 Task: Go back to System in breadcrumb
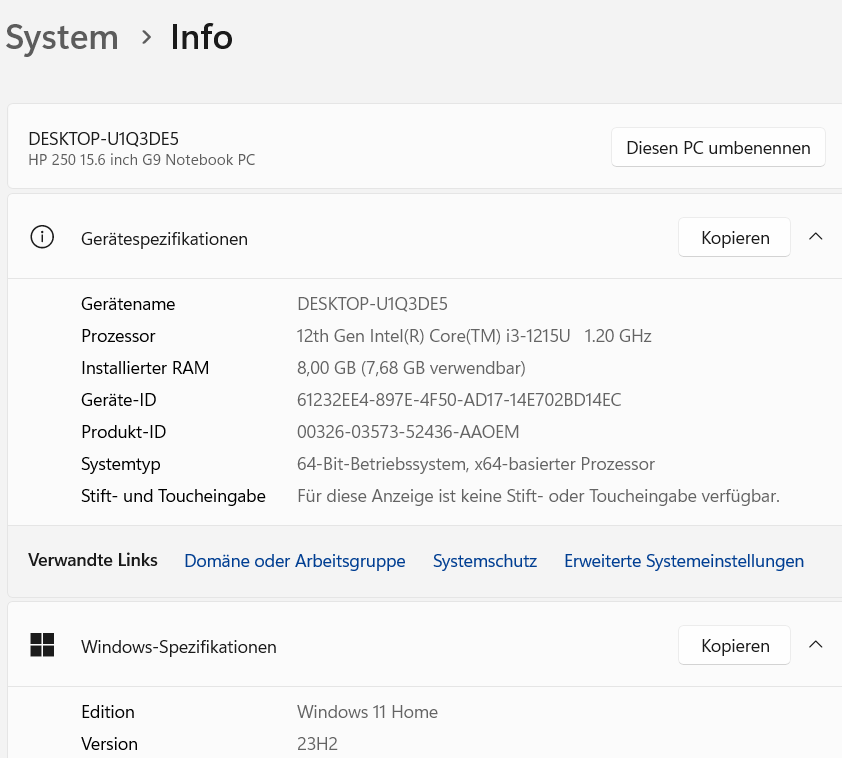pos(62,38)
